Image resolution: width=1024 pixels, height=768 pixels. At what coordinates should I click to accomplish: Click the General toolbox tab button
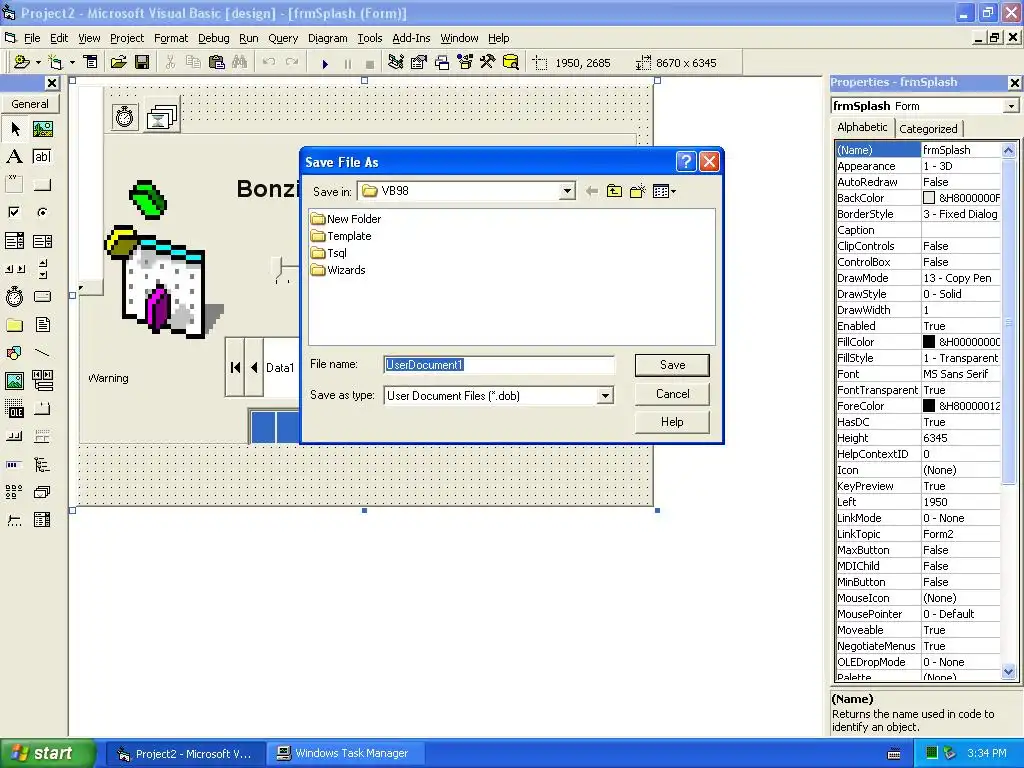[29, 104]
